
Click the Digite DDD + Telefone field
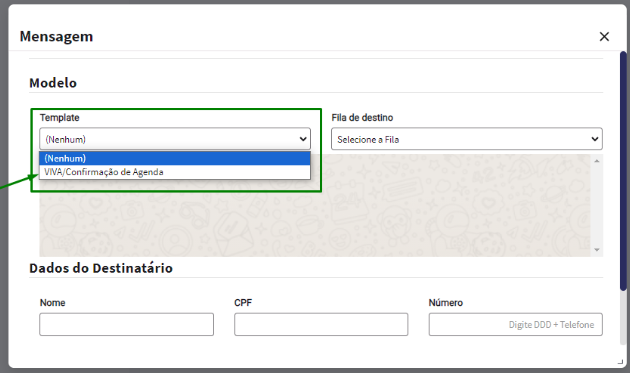pyautogui.click(x=515, y=324)
